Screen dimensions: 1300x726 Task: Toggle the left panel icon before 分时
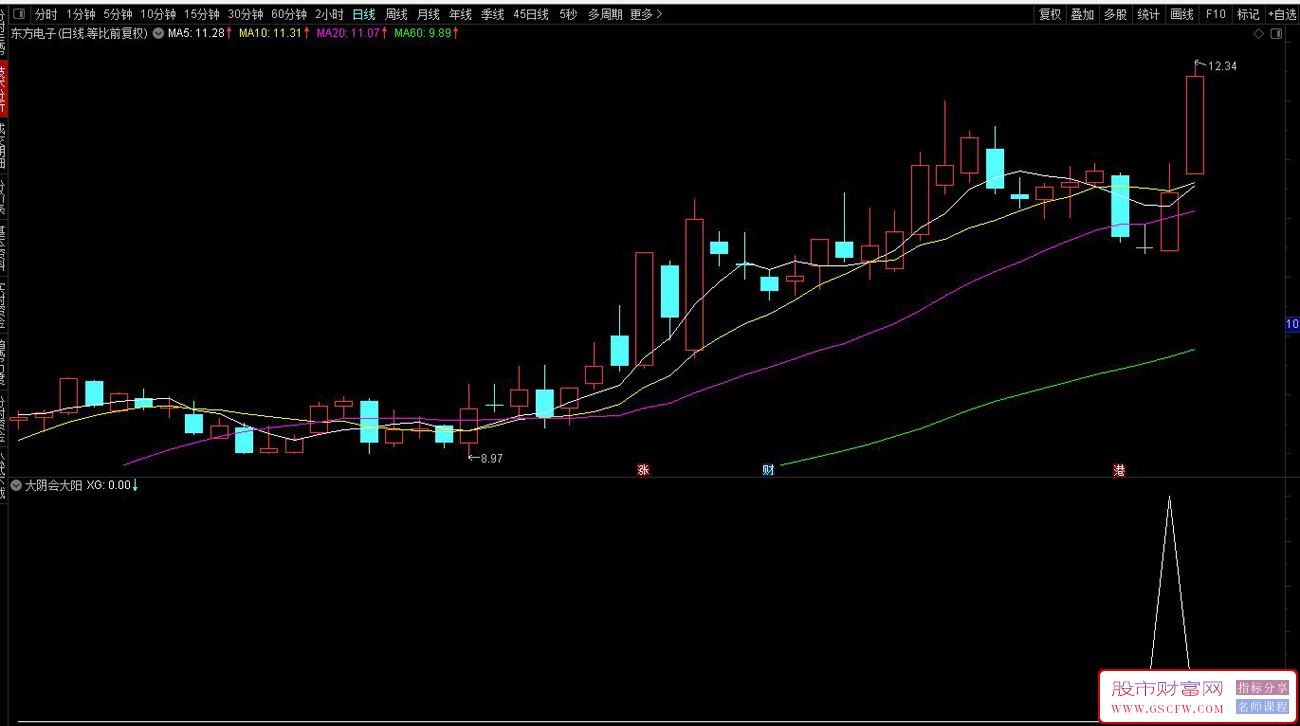19,14
